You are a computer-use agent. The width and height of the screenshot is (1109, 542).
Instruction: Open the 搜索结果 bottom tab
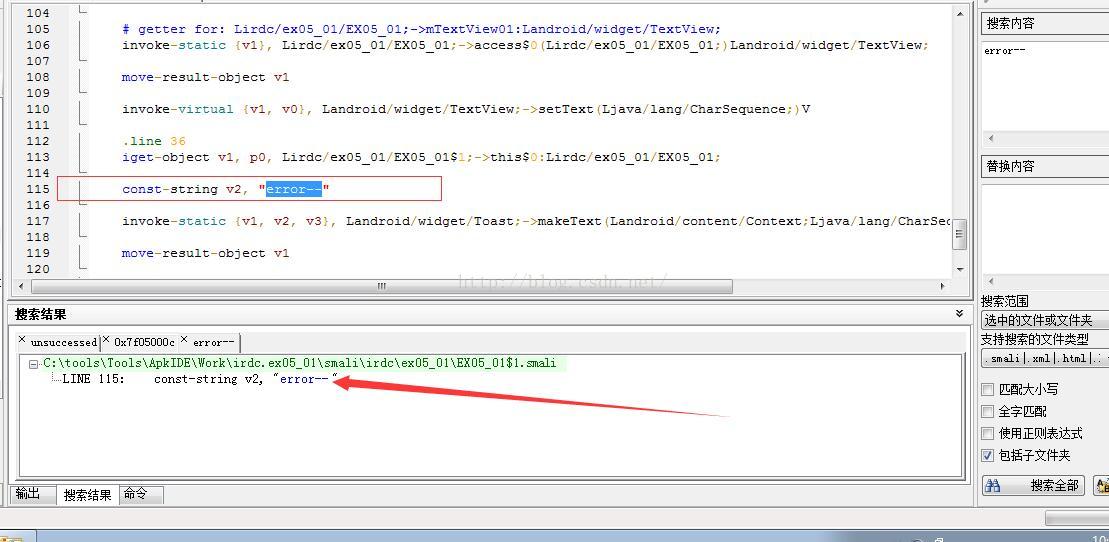coord(88,495)
